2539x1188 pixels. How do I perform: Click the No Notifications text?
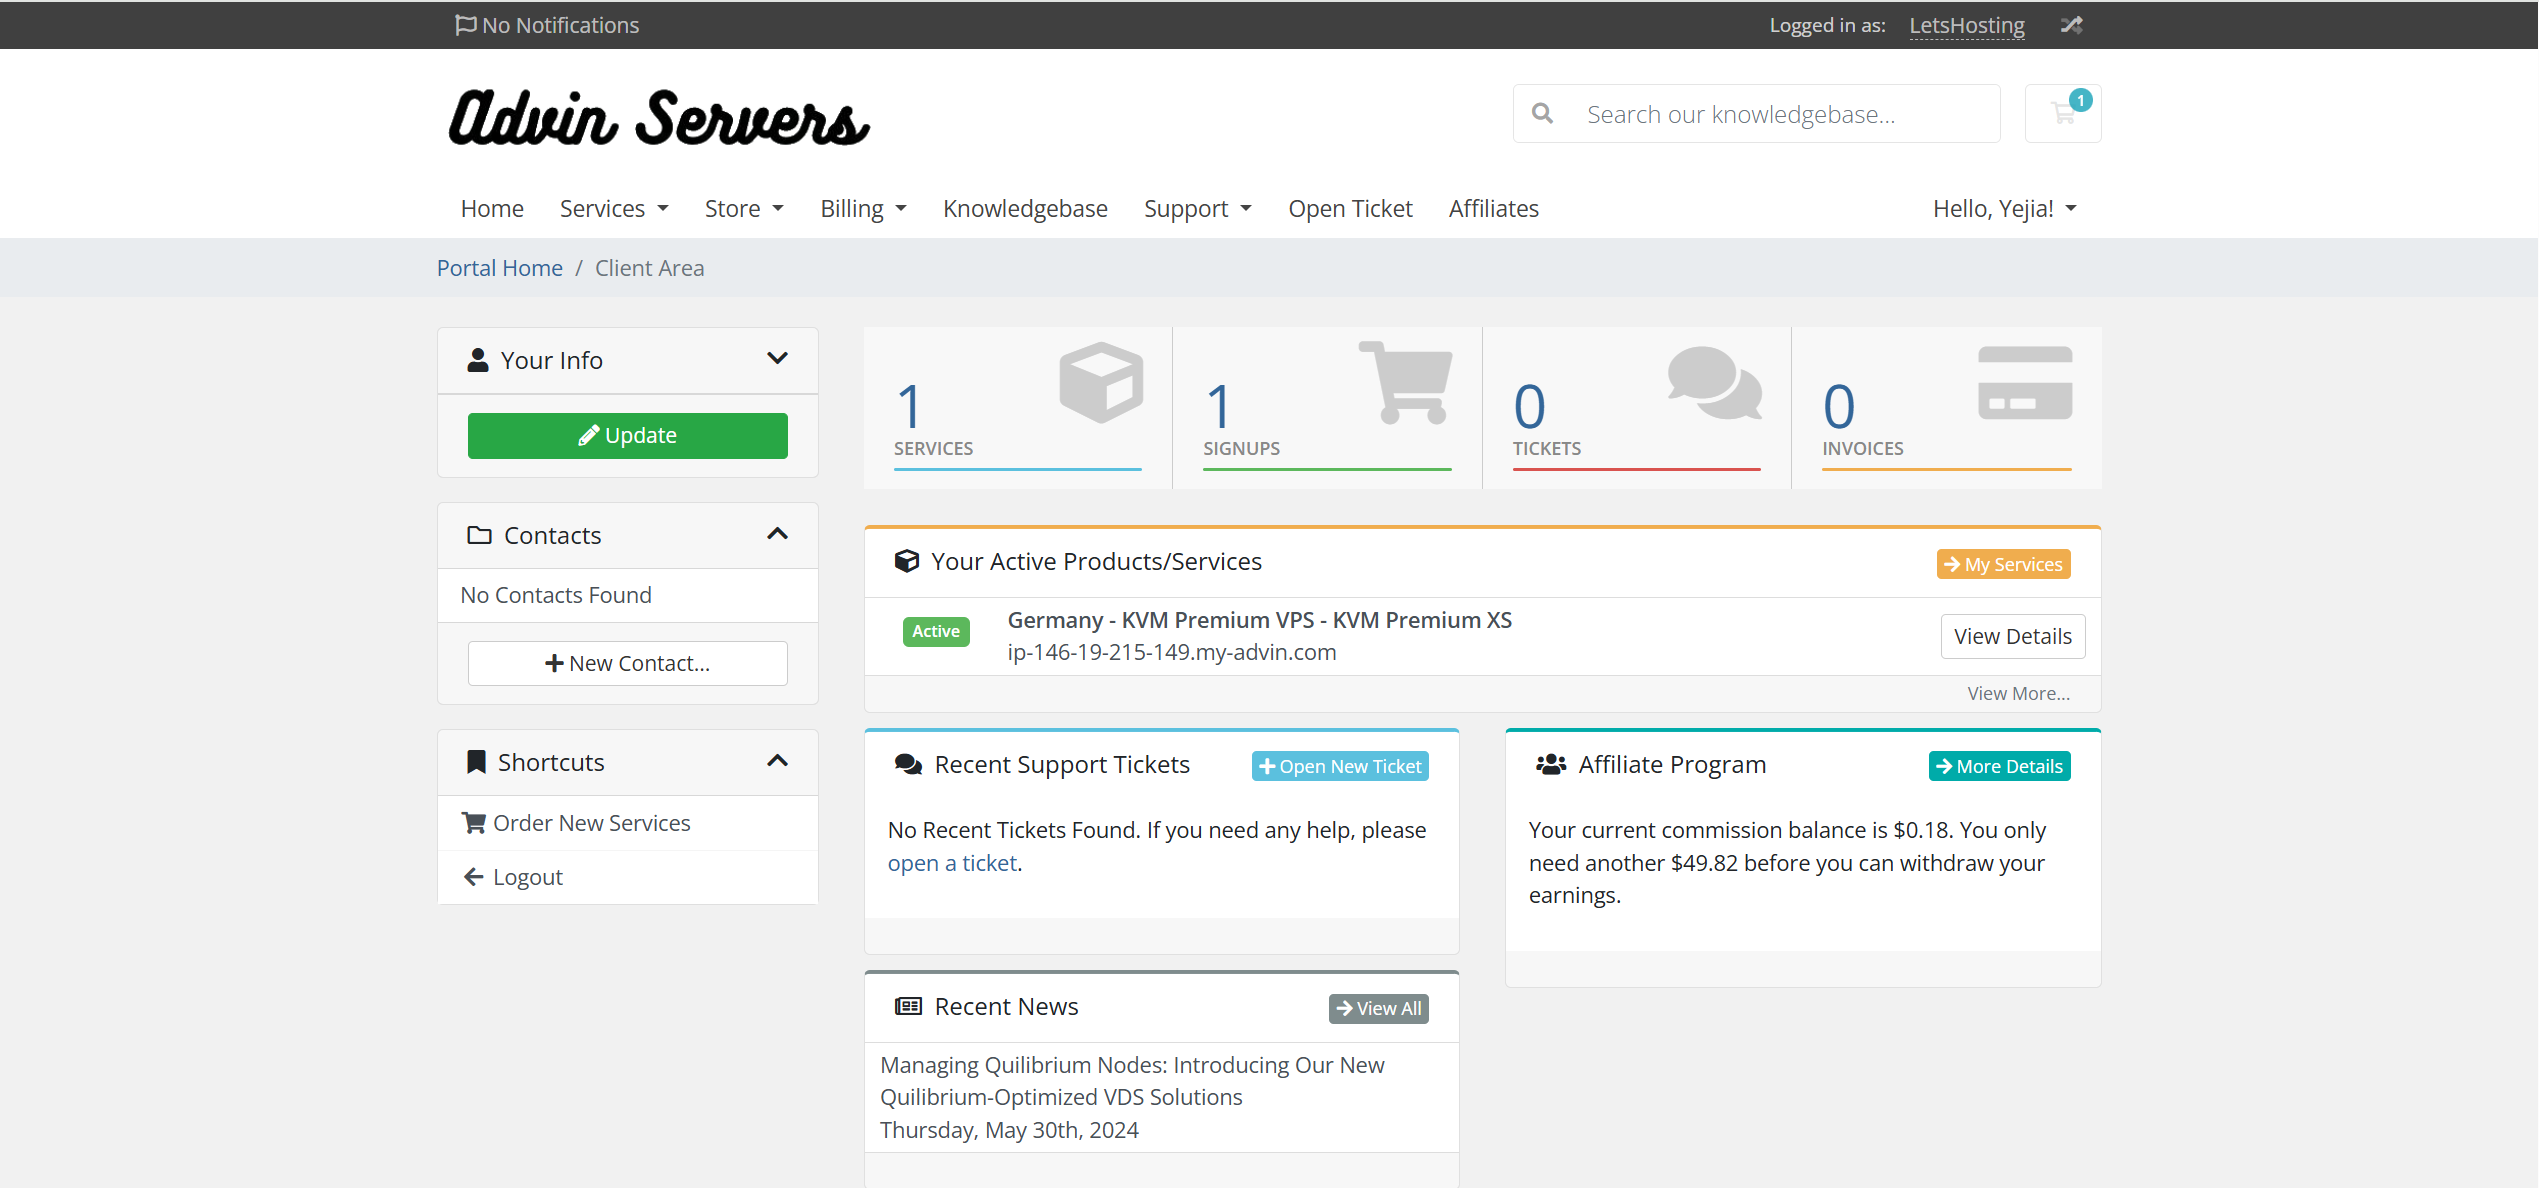pos(560,25)
